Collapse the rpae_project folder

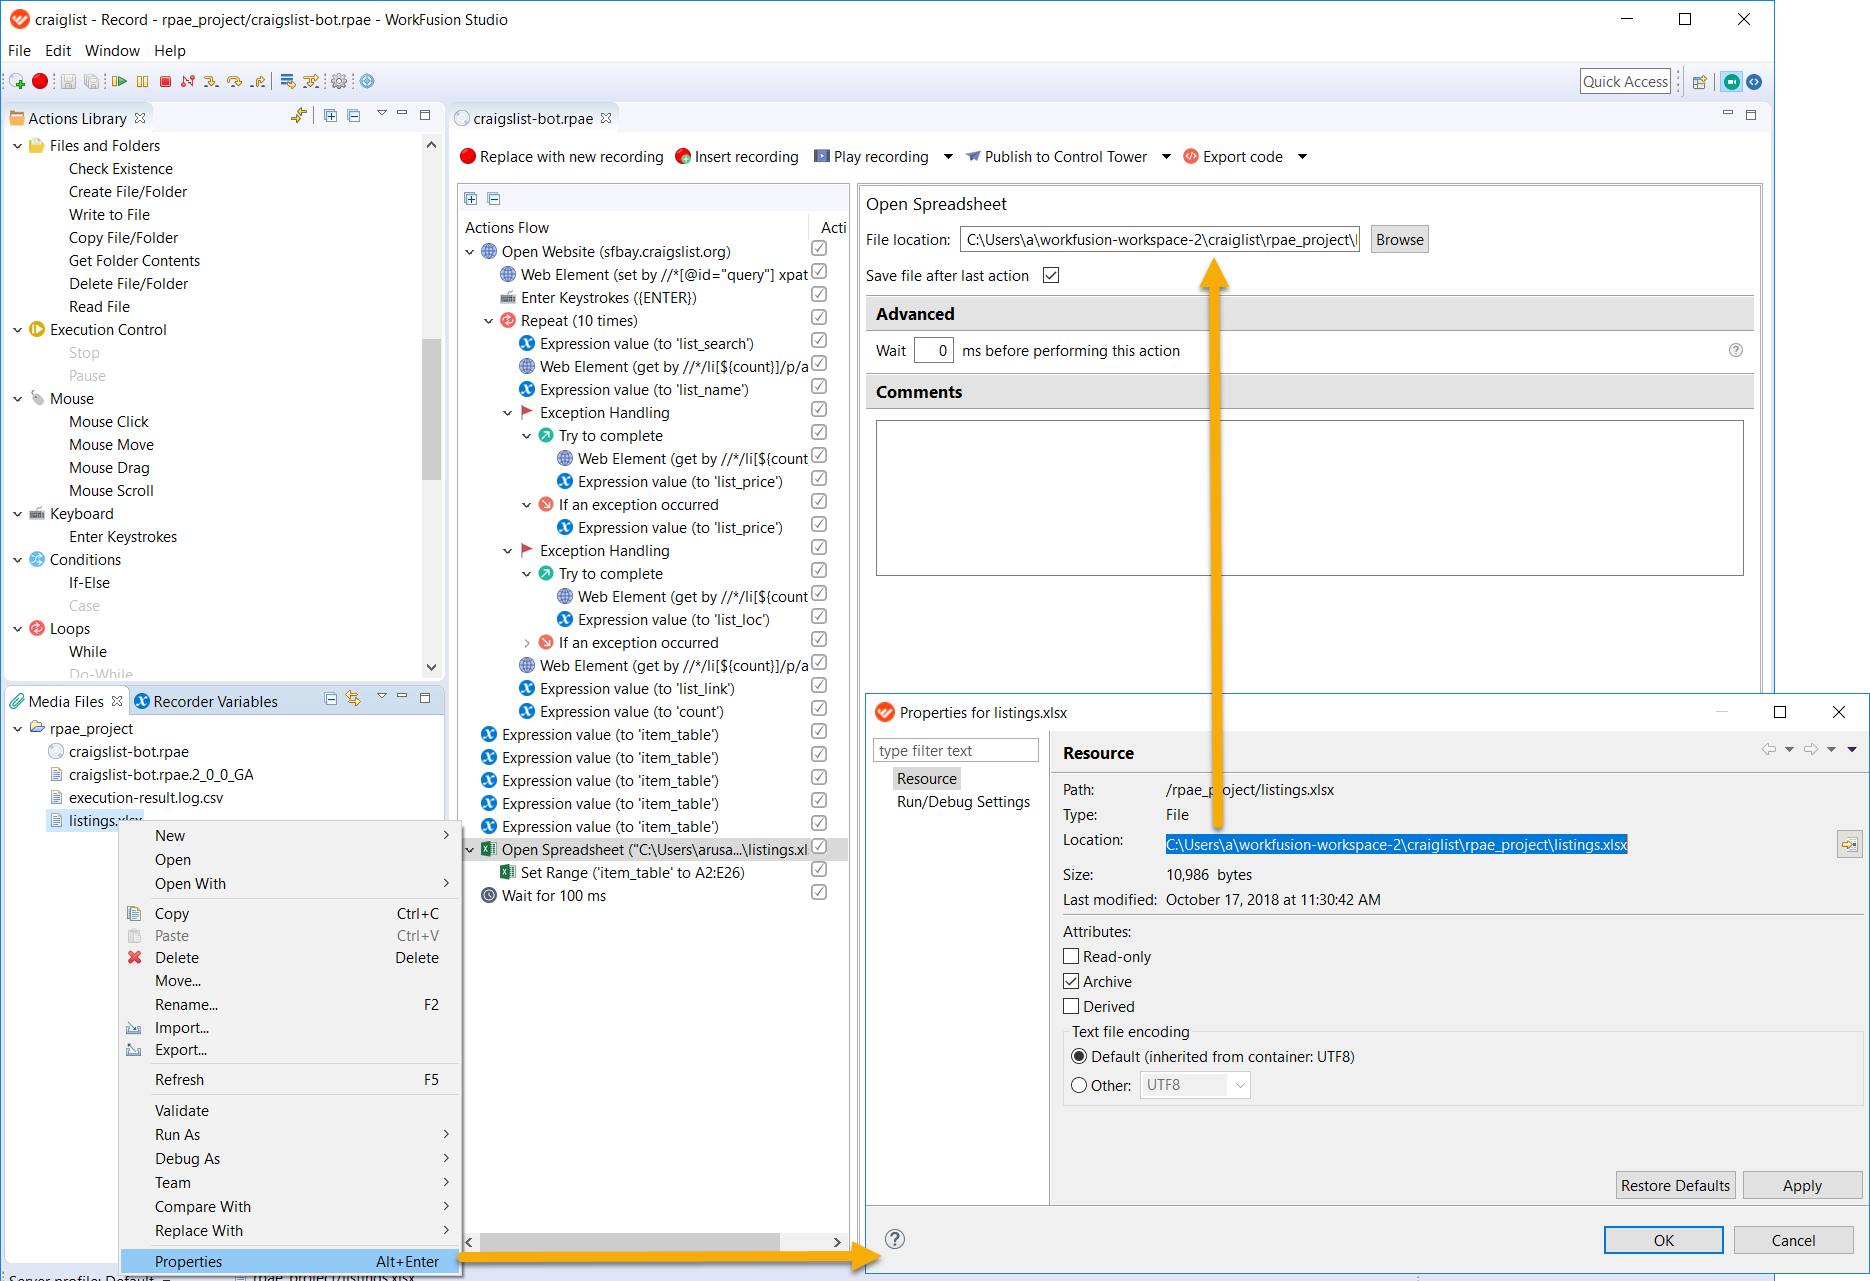(x=17, y=729)
